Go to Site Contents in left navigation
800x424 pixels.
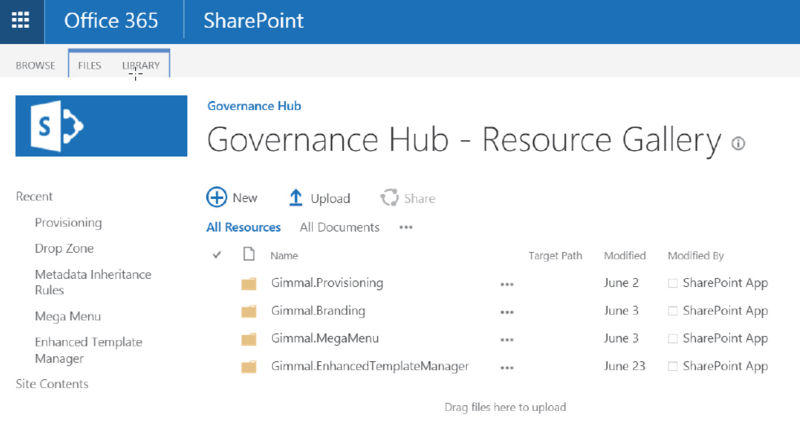[52, 384]
